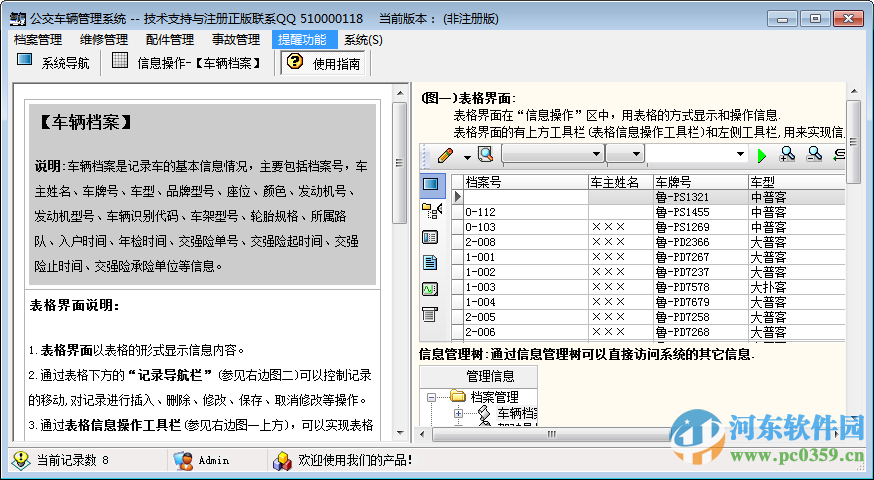This screenshot has height=480, width=874.
Task: Click the printer report icon in left toolbar
Action: coord(430,314)
